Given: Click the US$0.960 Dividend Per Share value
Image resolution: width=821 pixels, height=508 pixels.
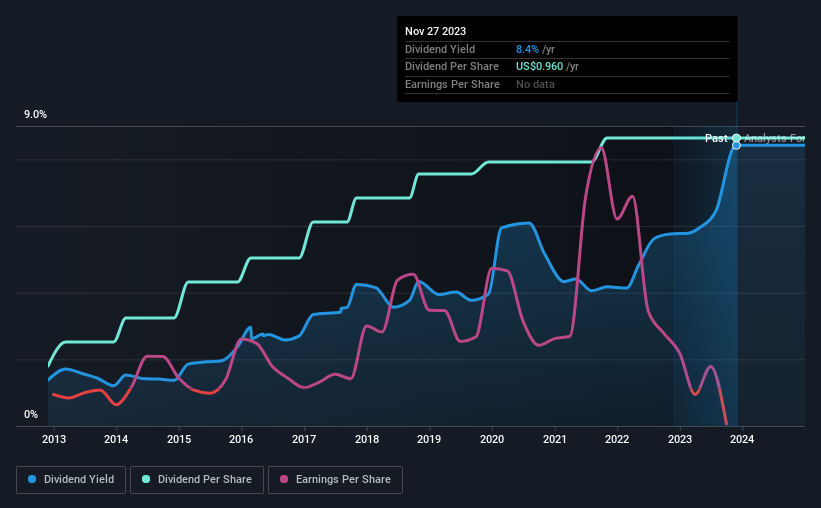Looking at the screenshot, I should click(x=539, y=67).
